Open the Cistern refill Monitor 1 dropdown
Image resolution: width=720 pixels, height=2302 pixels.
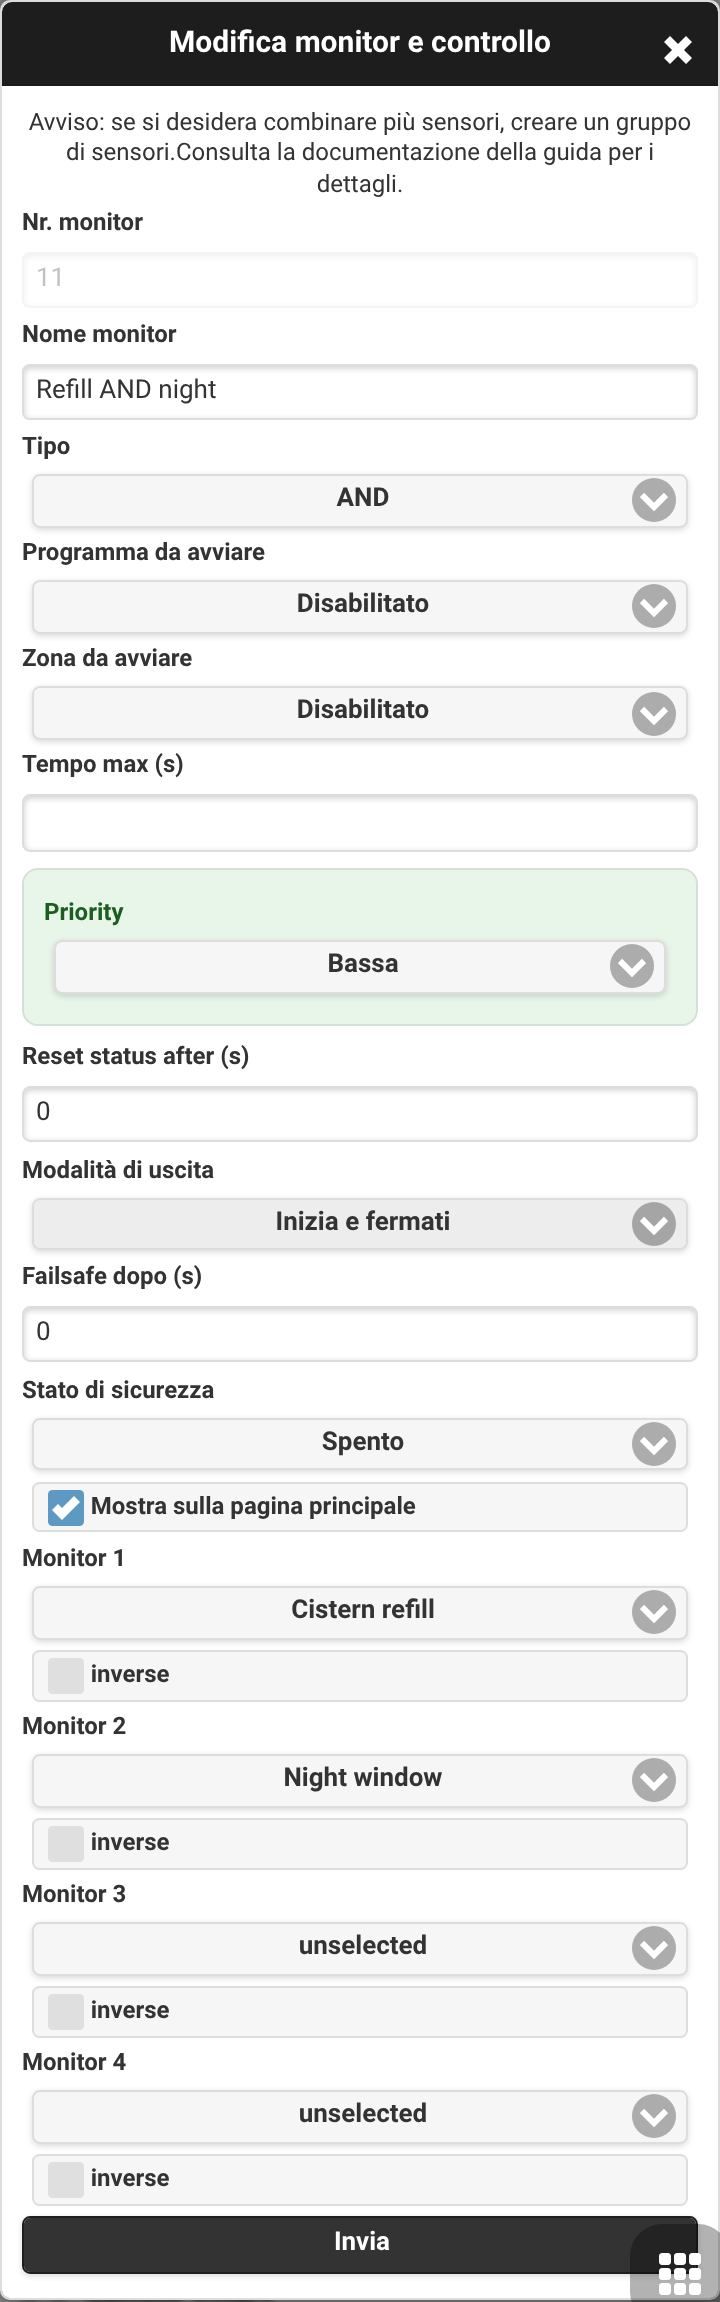pyautogui.click(x=360, y=1611)
